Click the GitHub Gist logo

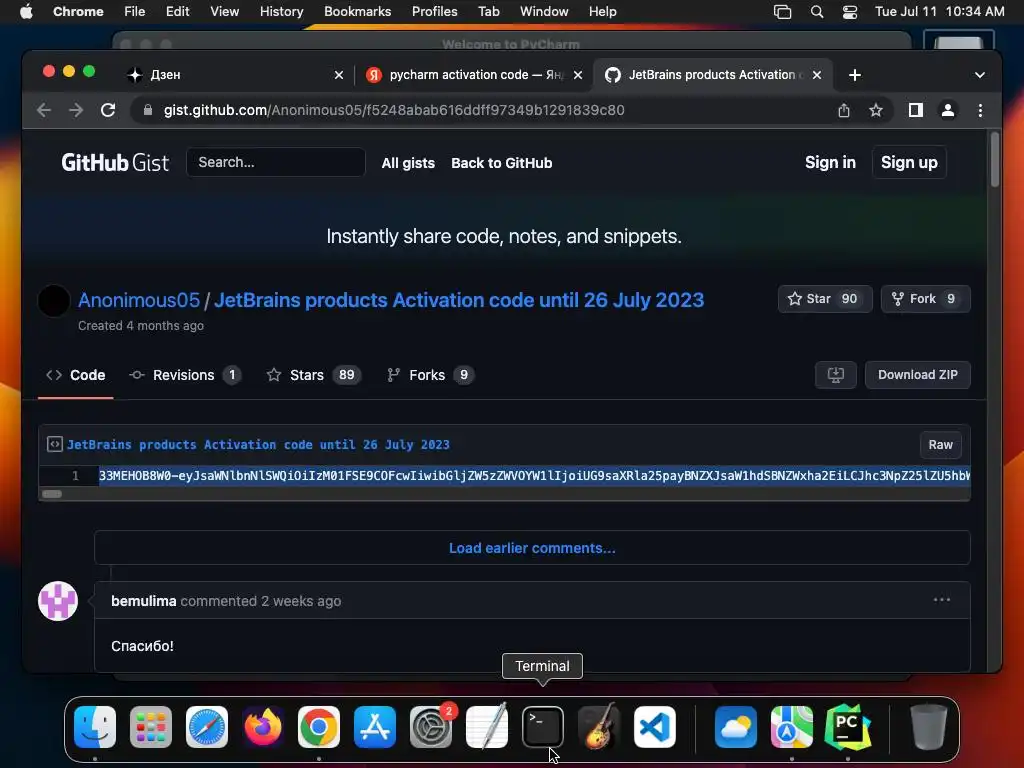[x=115, y=163]
